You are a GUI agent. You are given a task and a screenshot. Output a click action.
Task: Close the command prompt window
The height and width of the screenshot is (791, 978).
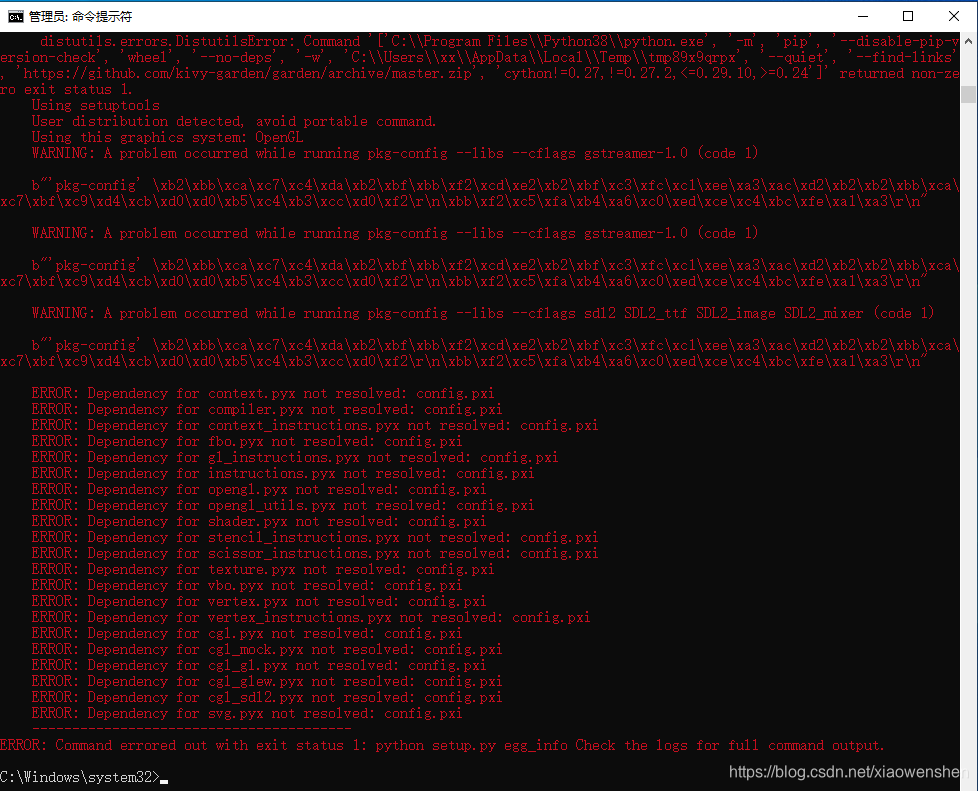click(954, 16)
